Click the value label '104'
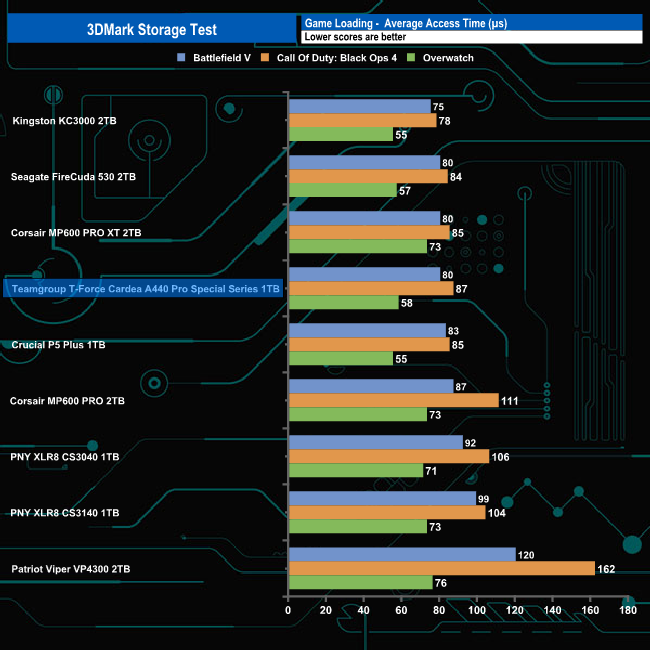Viewport: 650px width, 650px height. click(x=497, y=513)
